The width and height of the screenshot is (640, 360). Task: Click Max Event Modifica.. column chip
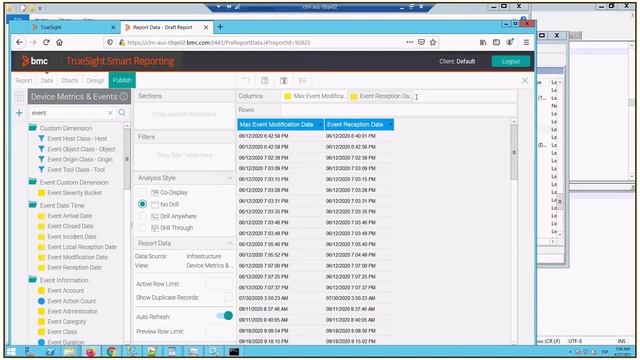[315, 96]
